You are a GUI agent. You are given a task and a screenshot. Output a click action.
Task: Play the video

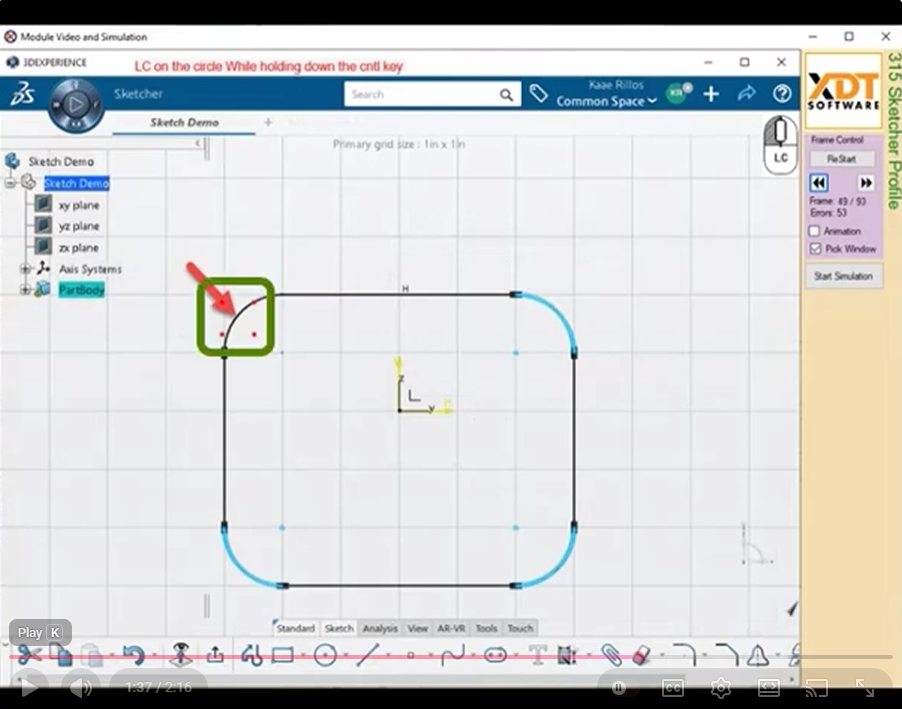28,687
